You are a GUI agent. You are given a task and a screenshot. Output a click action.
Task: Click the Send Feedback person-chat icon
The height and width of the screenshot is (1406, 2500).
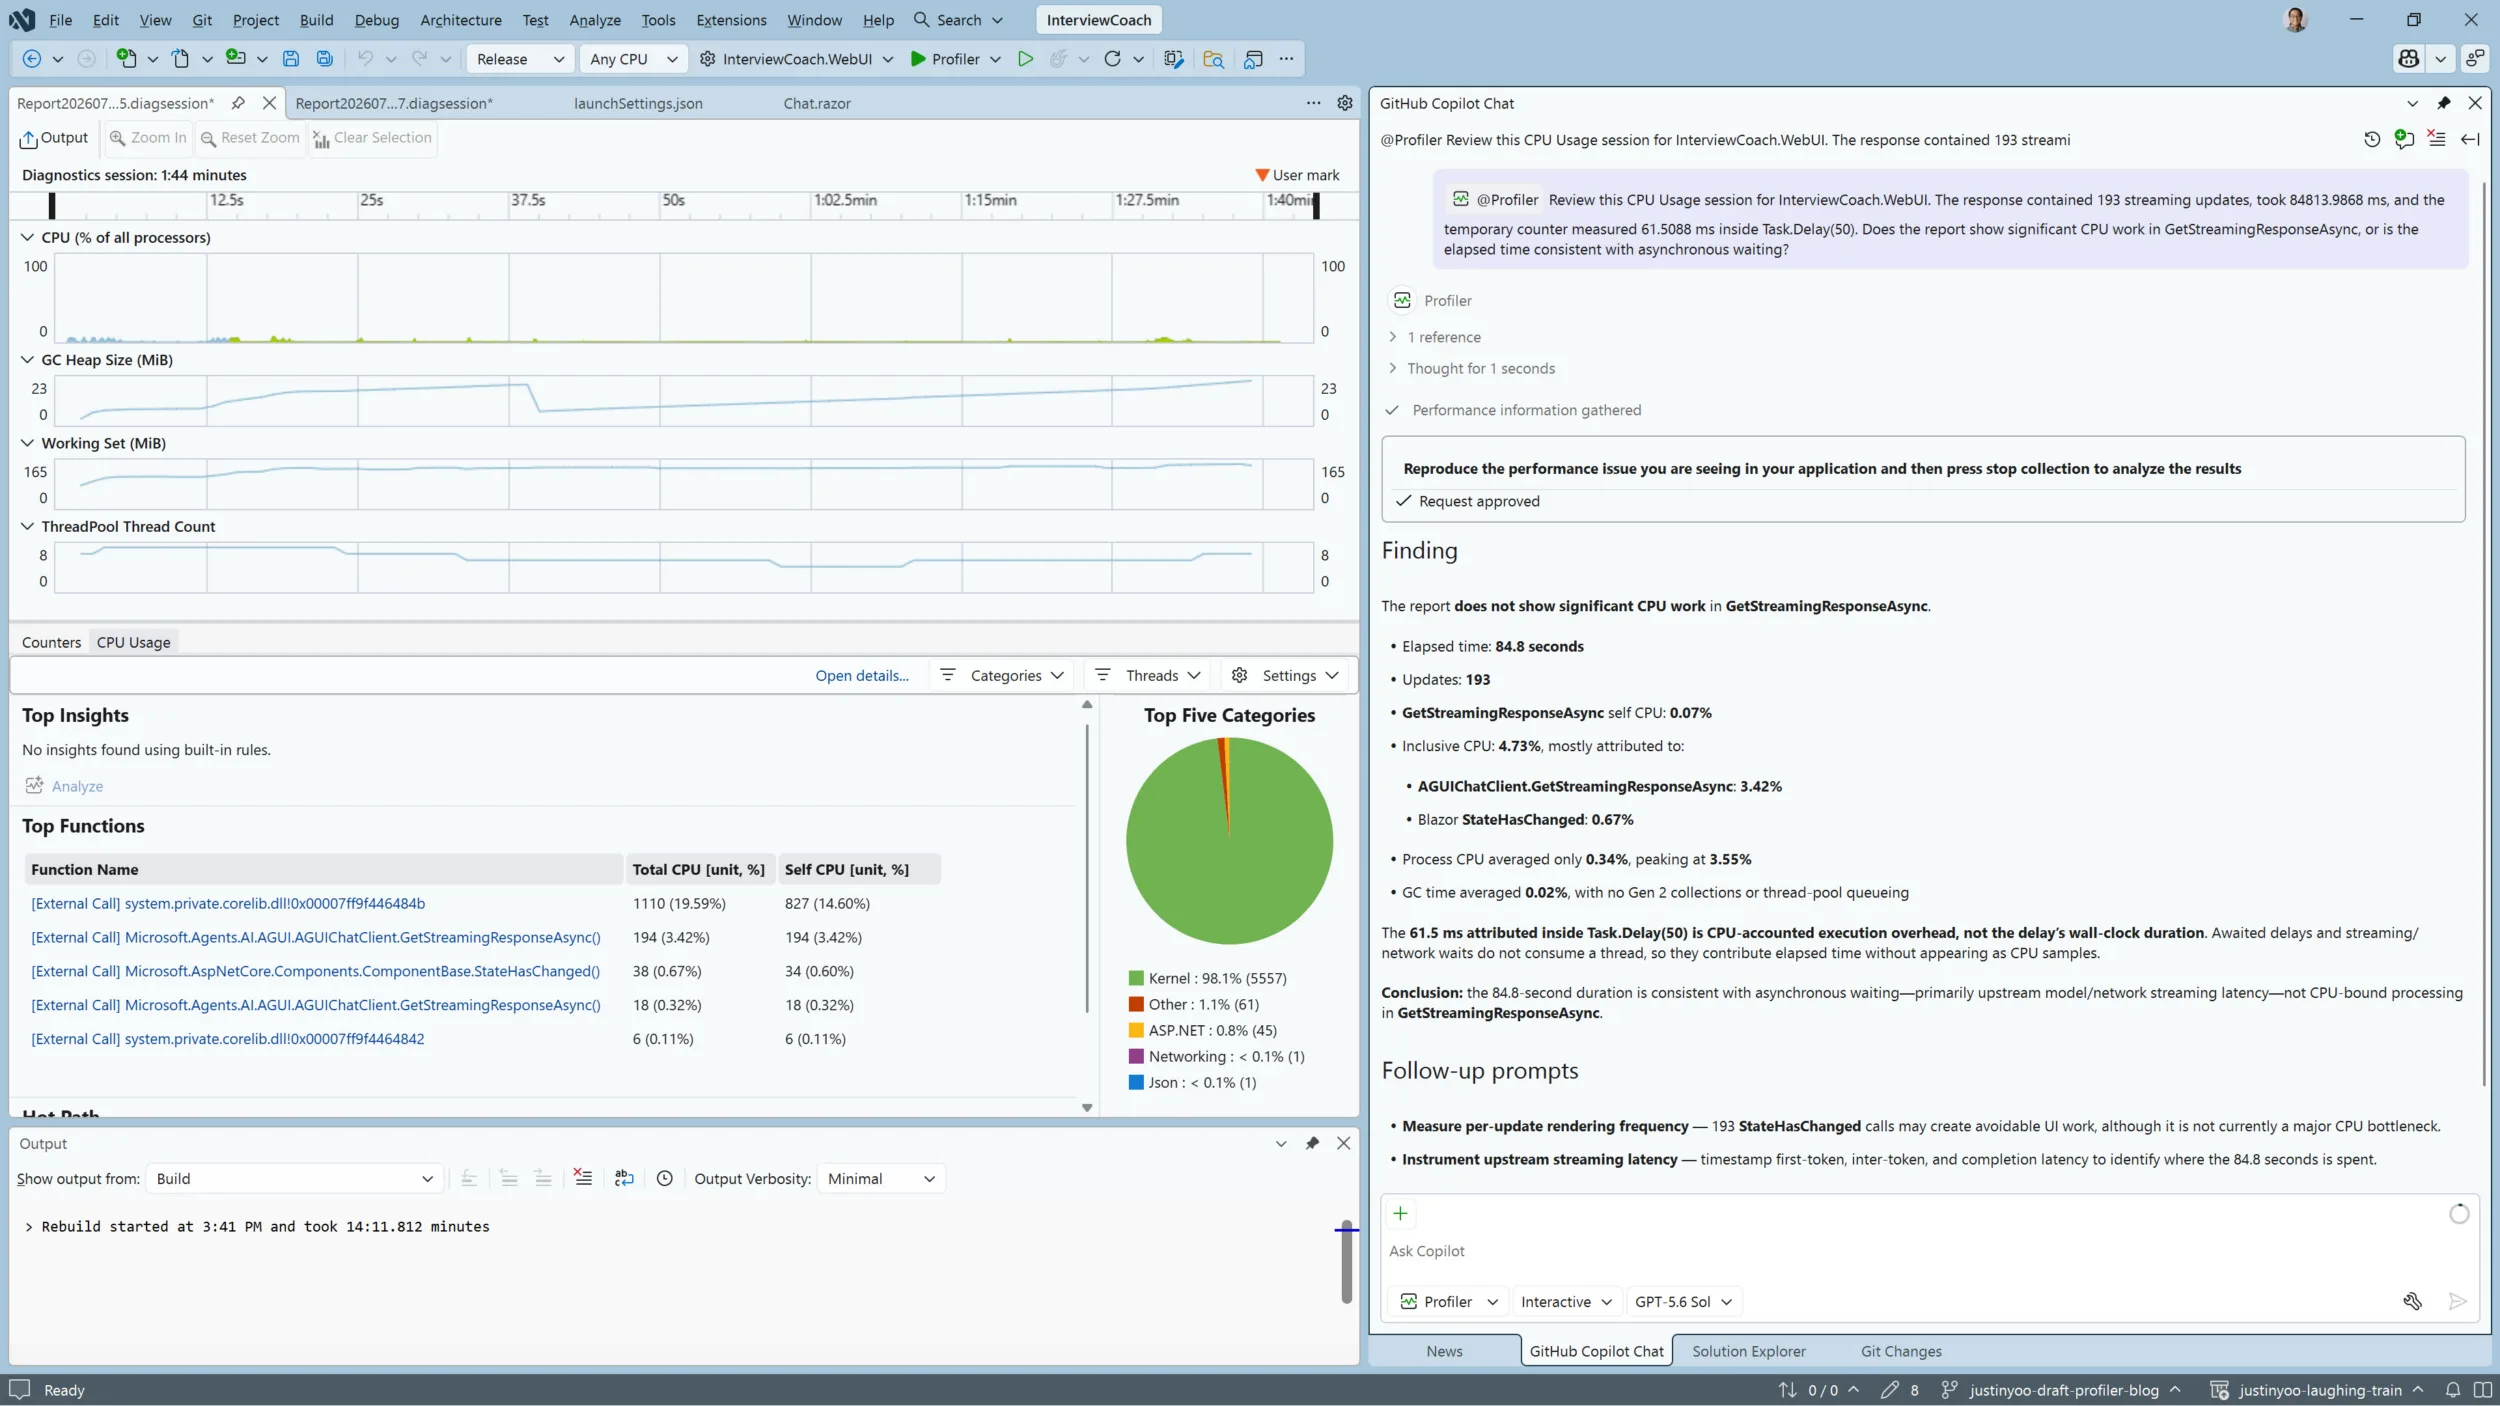click(2474, 59)
